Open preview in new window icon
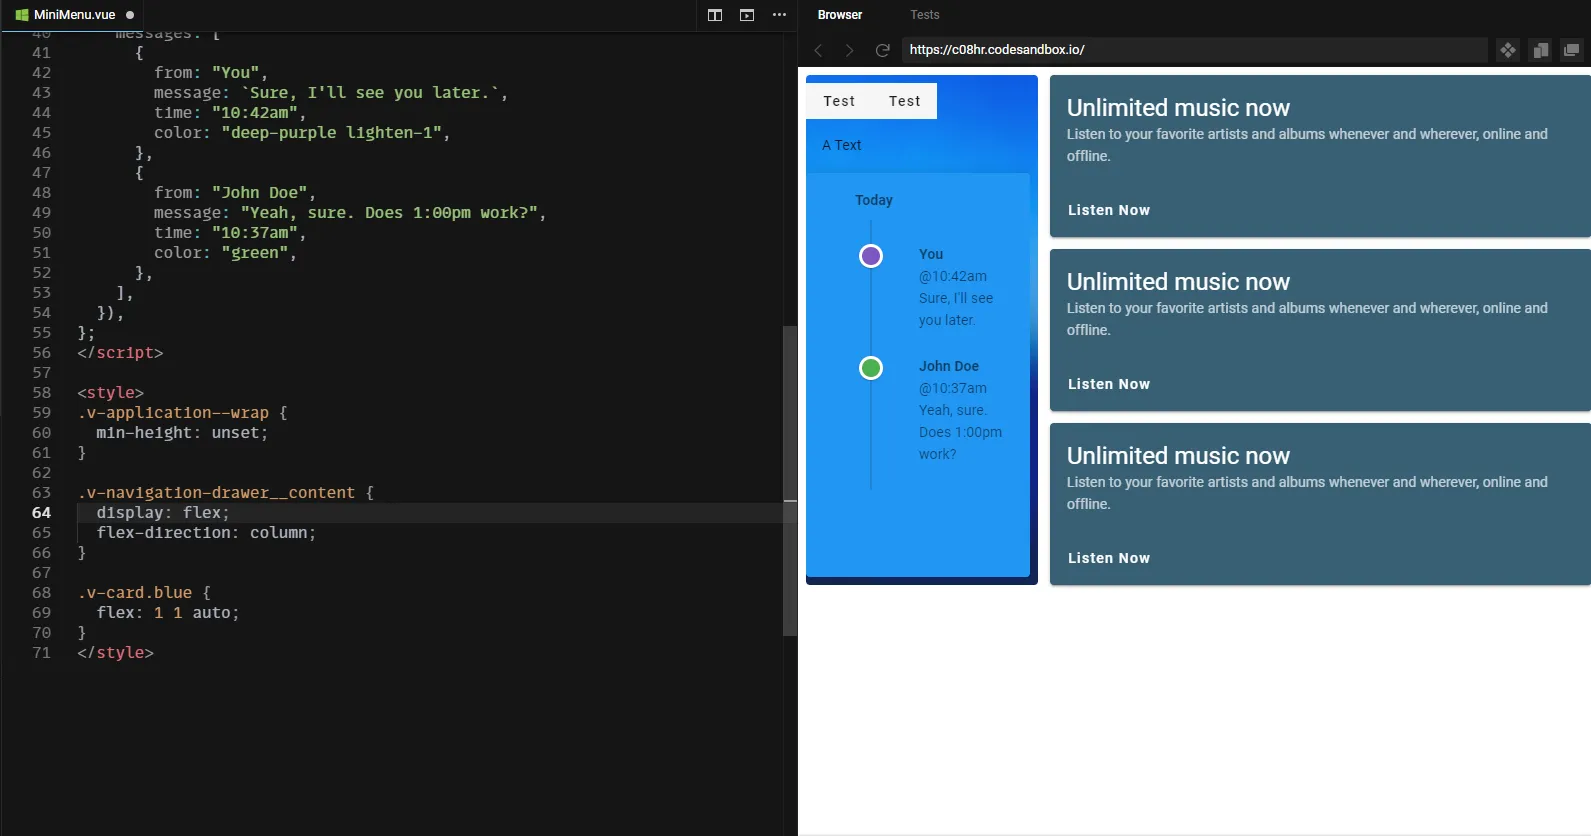This screenshot has height=836, width=1591. pos(1571,50)
